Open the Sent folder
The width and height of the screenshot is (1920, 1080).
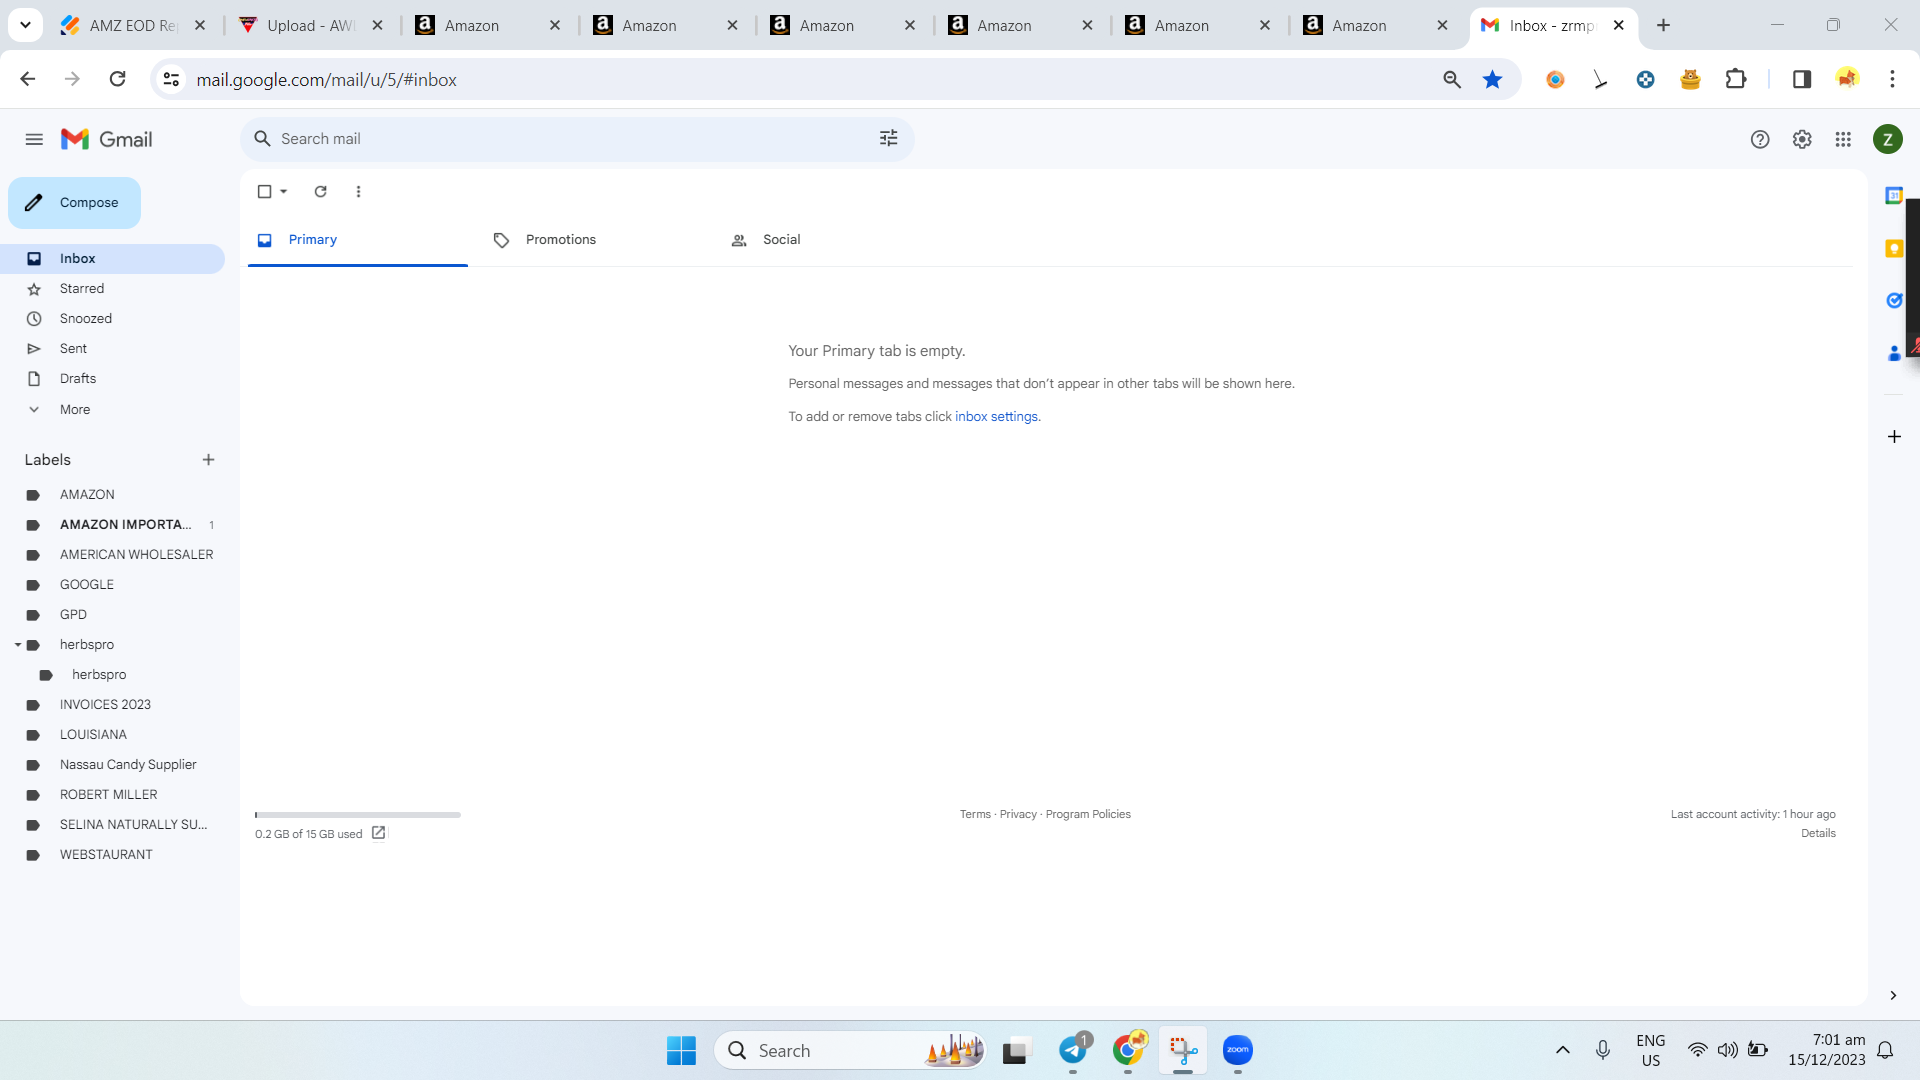point(112,348)
